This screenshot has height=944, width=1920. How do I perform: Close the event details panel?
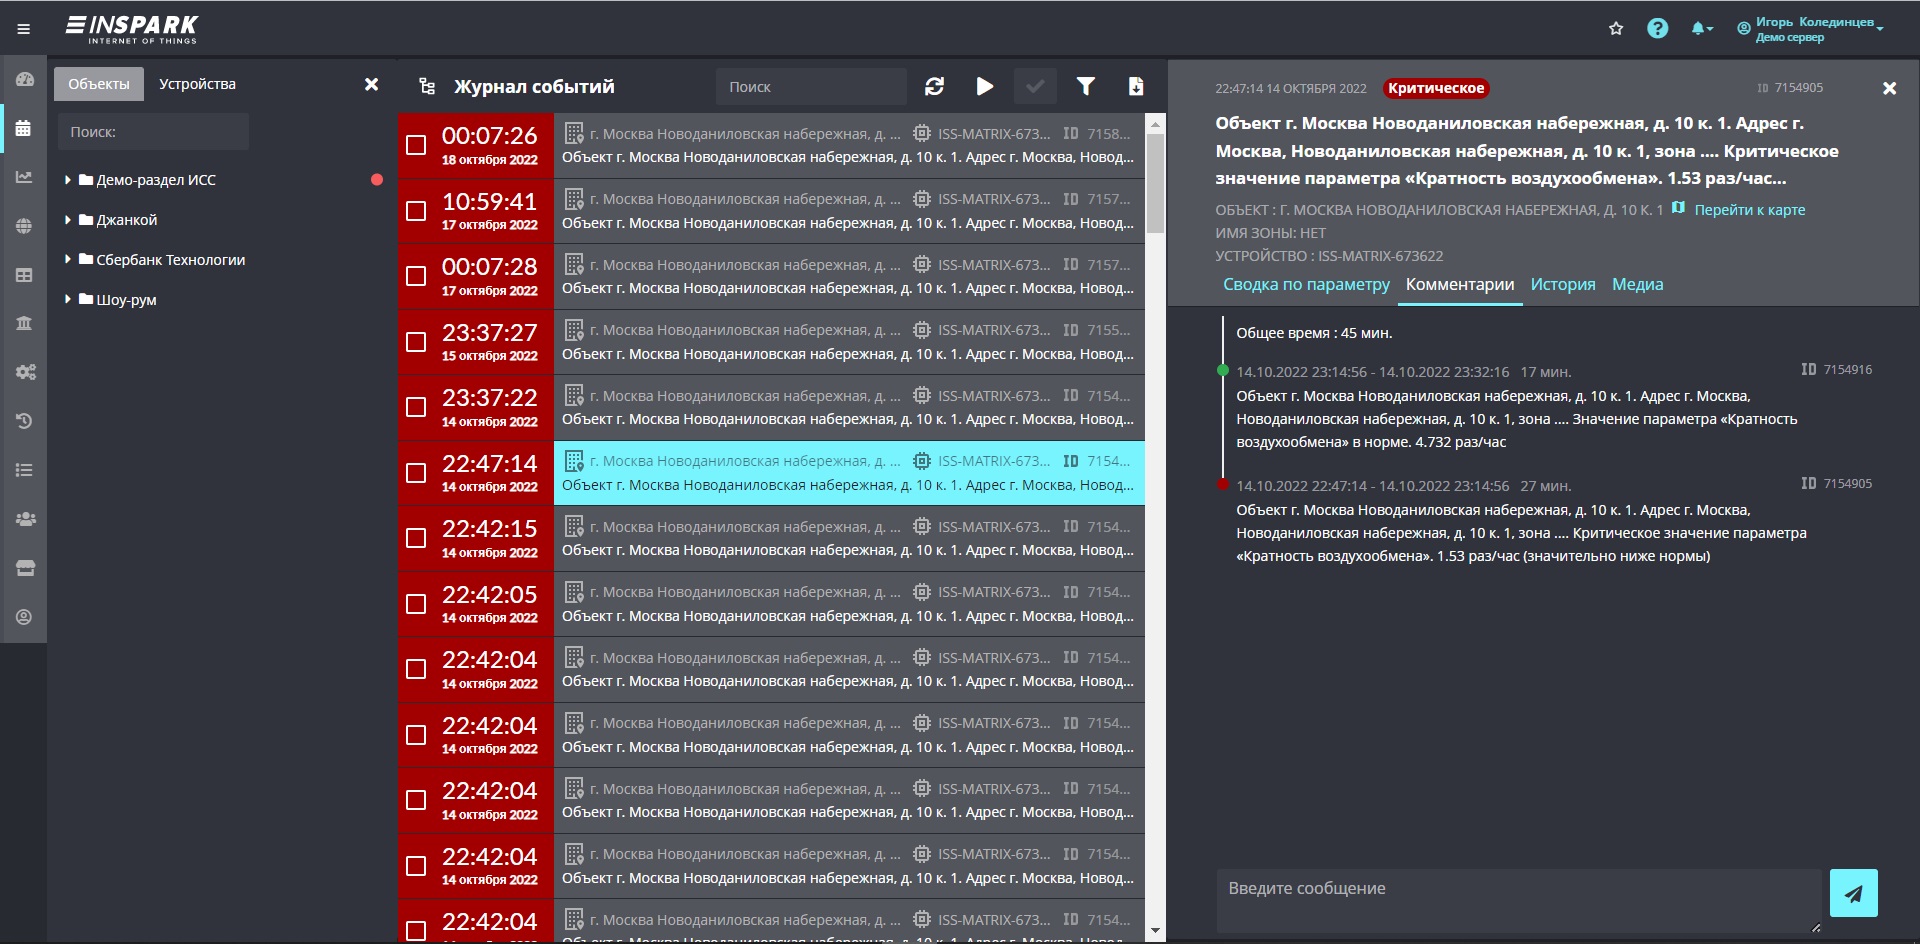pyautogui.click(x=1889, y=88)
